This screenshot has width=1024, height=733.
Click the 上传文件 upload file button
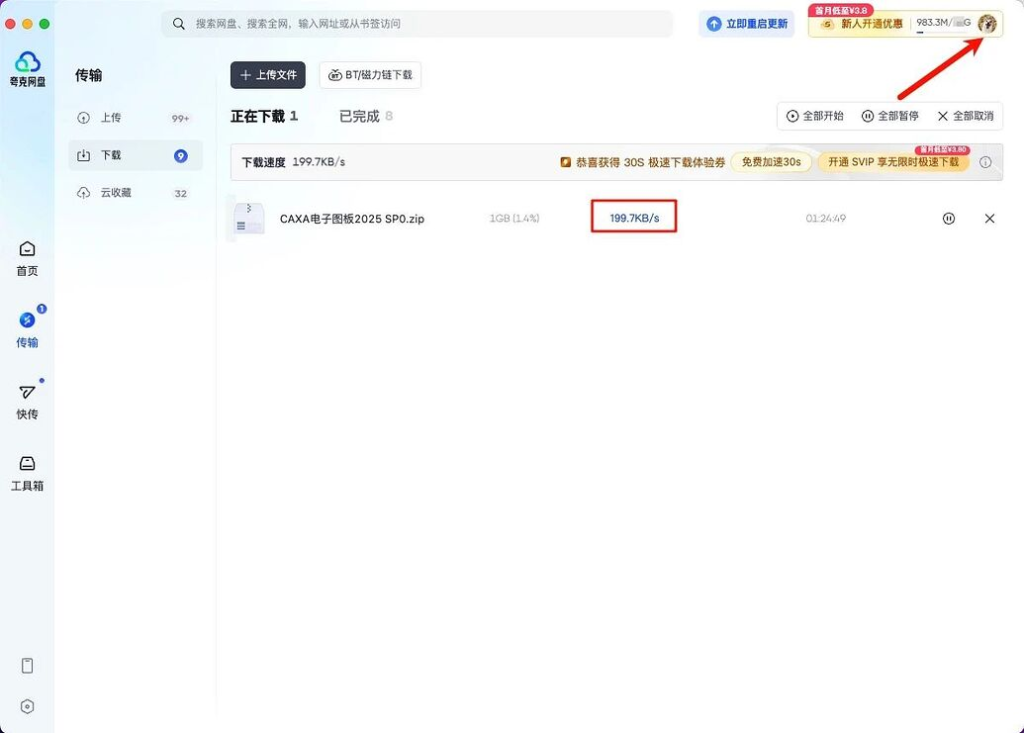point(267,75)
